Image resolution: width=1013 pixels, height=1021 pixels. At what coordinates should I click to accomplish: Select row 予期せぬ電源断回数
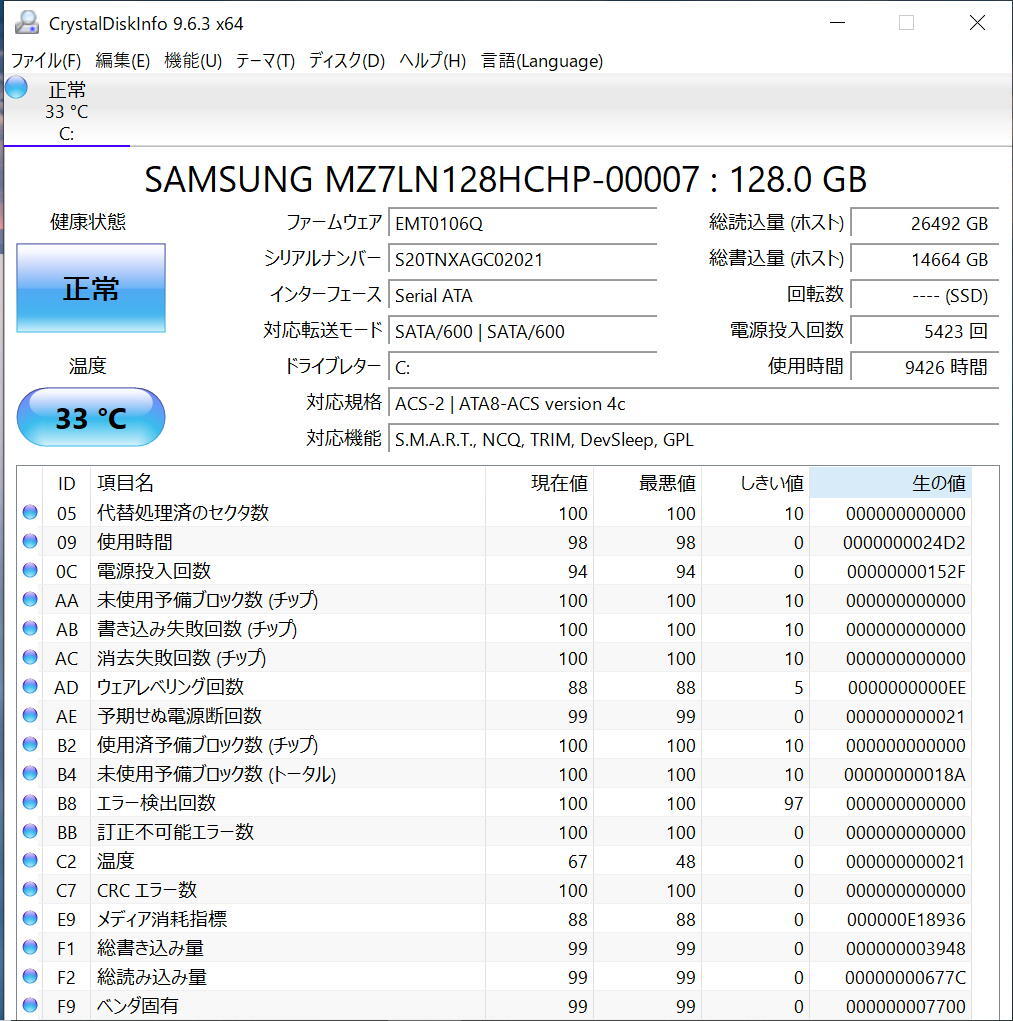(x=494, y=716)
